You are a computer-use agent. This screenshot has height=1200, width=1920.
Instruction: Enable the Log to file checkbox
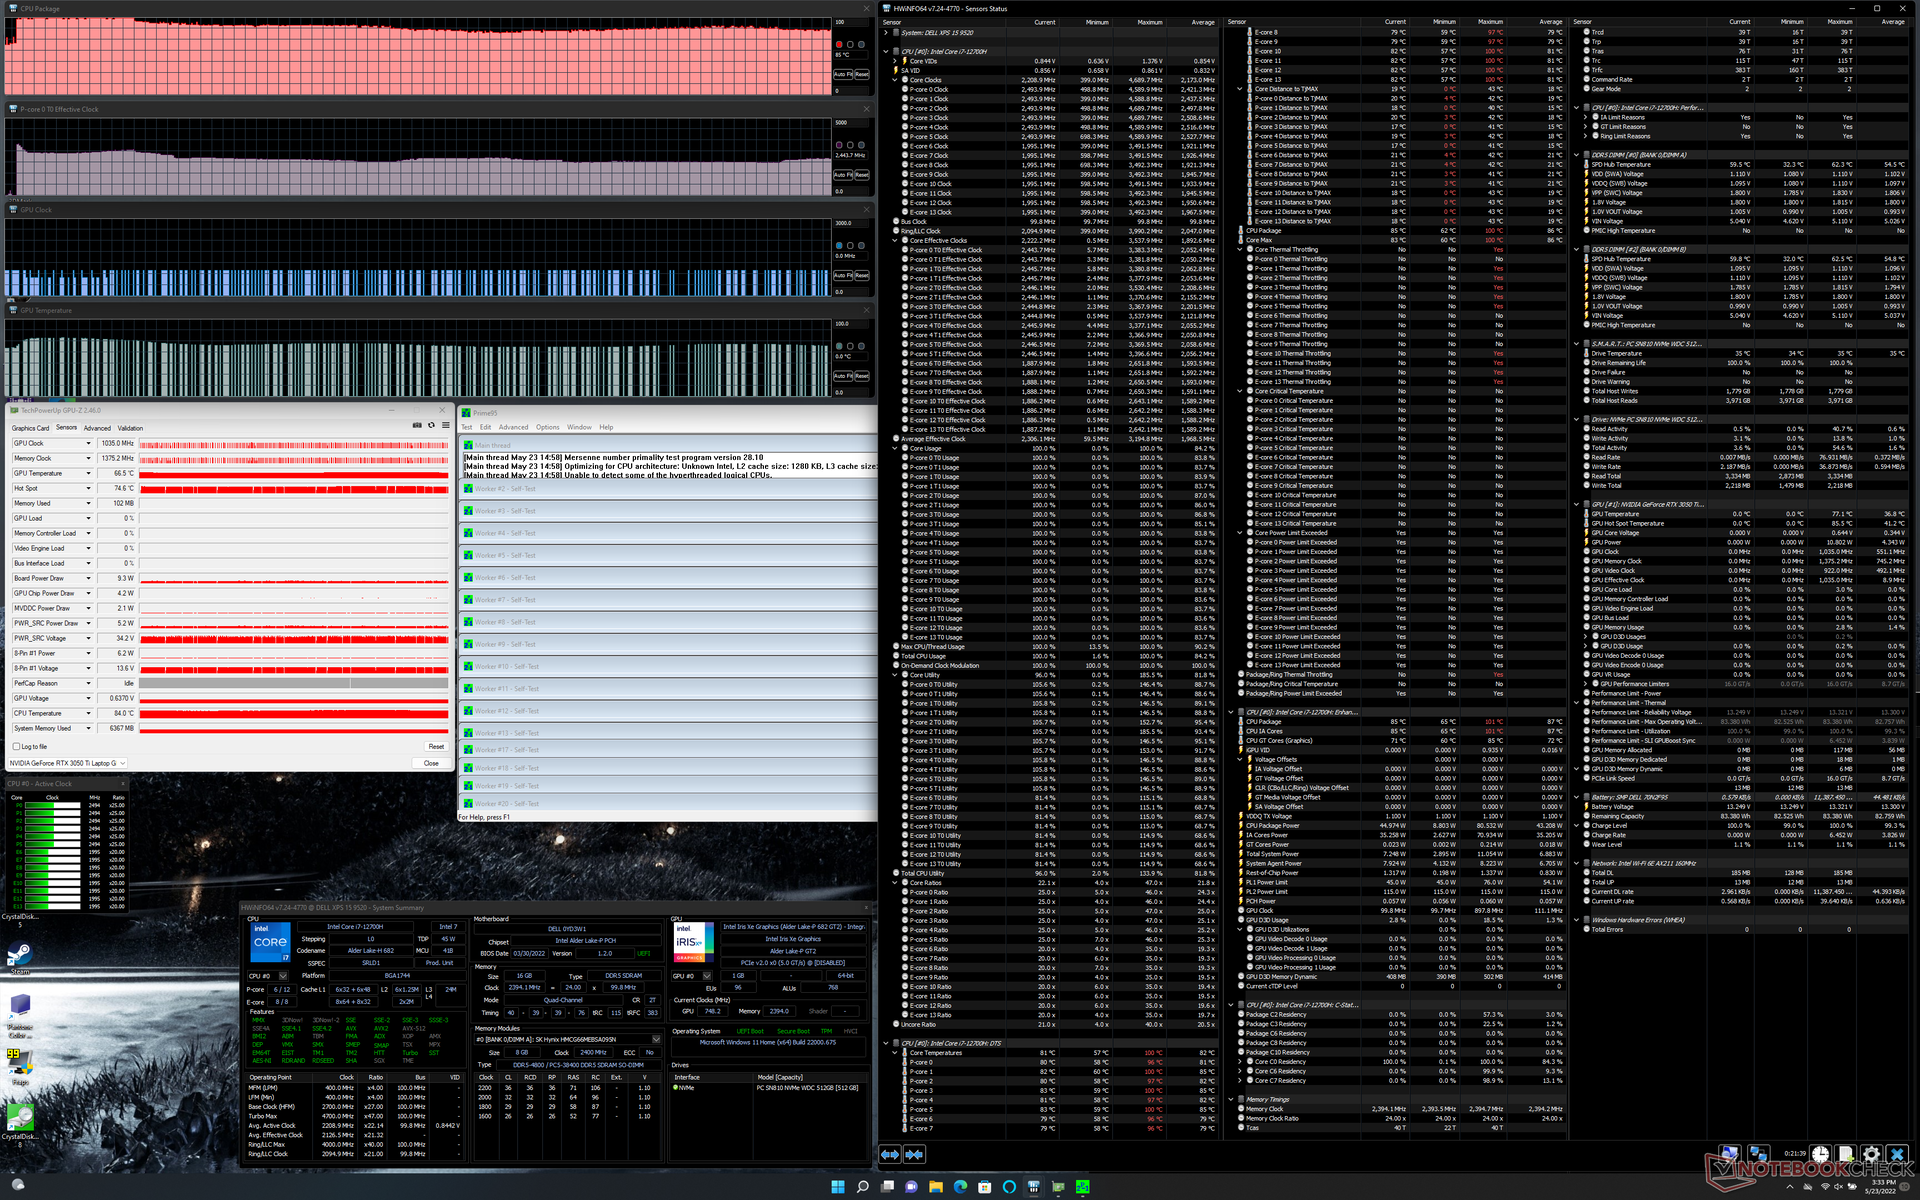pyautogui.click(x=16, y=746)
